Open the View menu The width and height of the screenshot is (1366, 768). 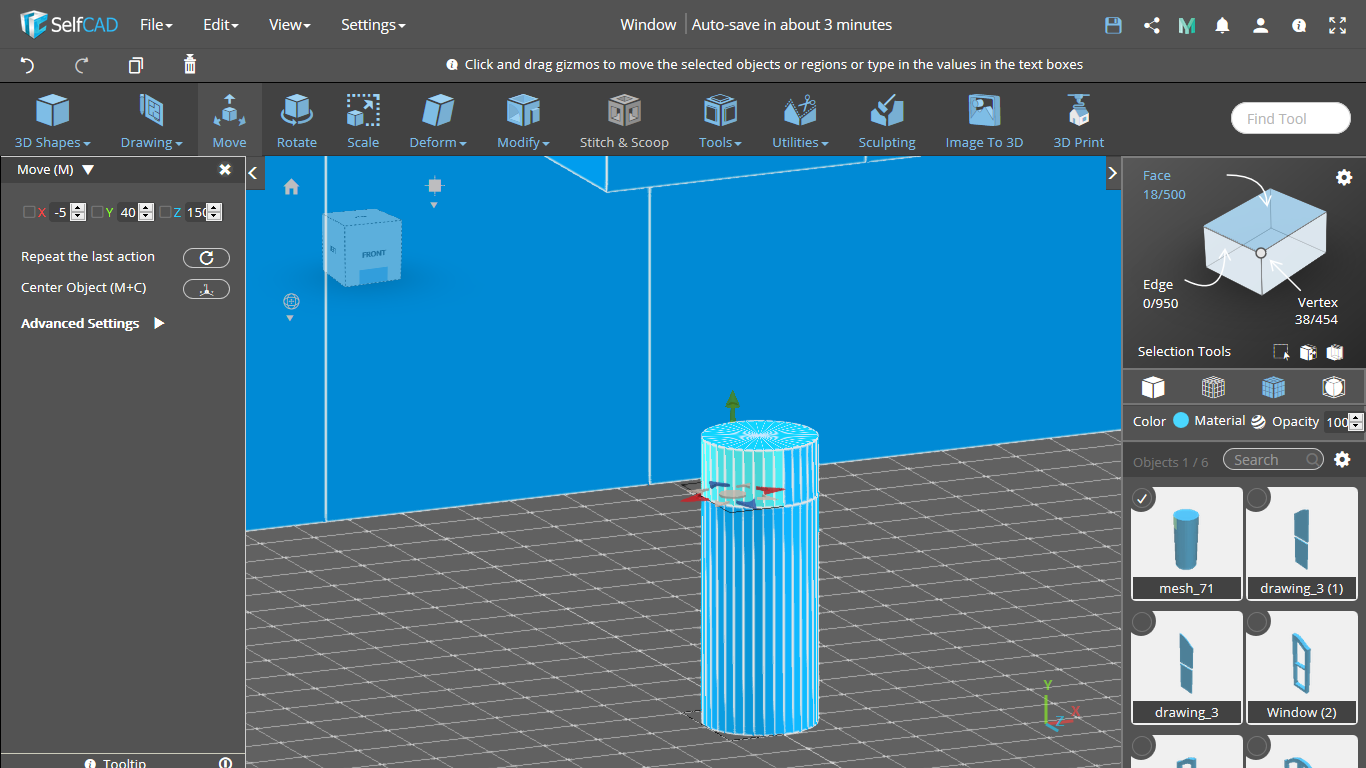point(290,25)
